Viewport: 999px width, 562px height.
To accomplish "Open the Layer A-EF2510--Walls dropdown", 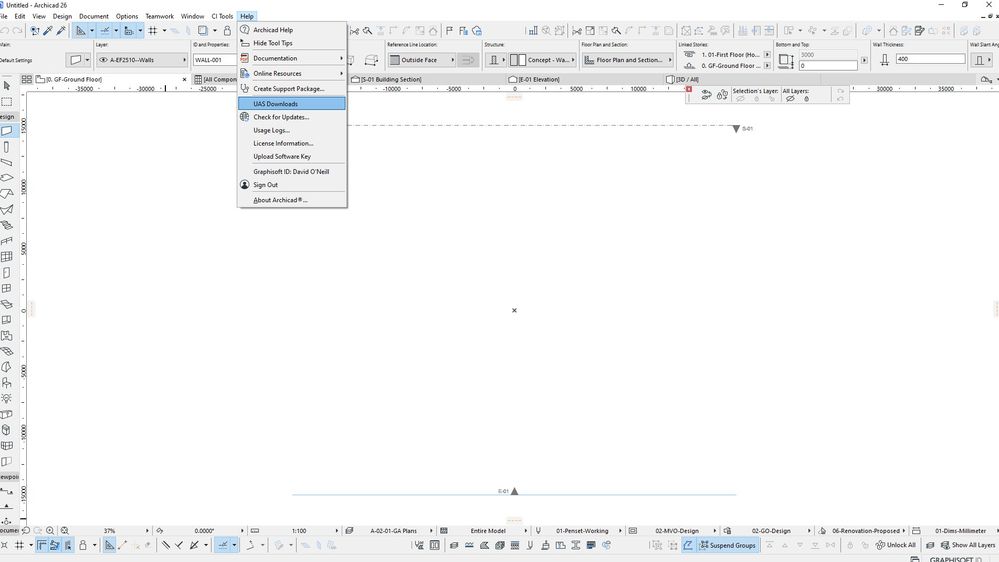I will tap(143, 60).
